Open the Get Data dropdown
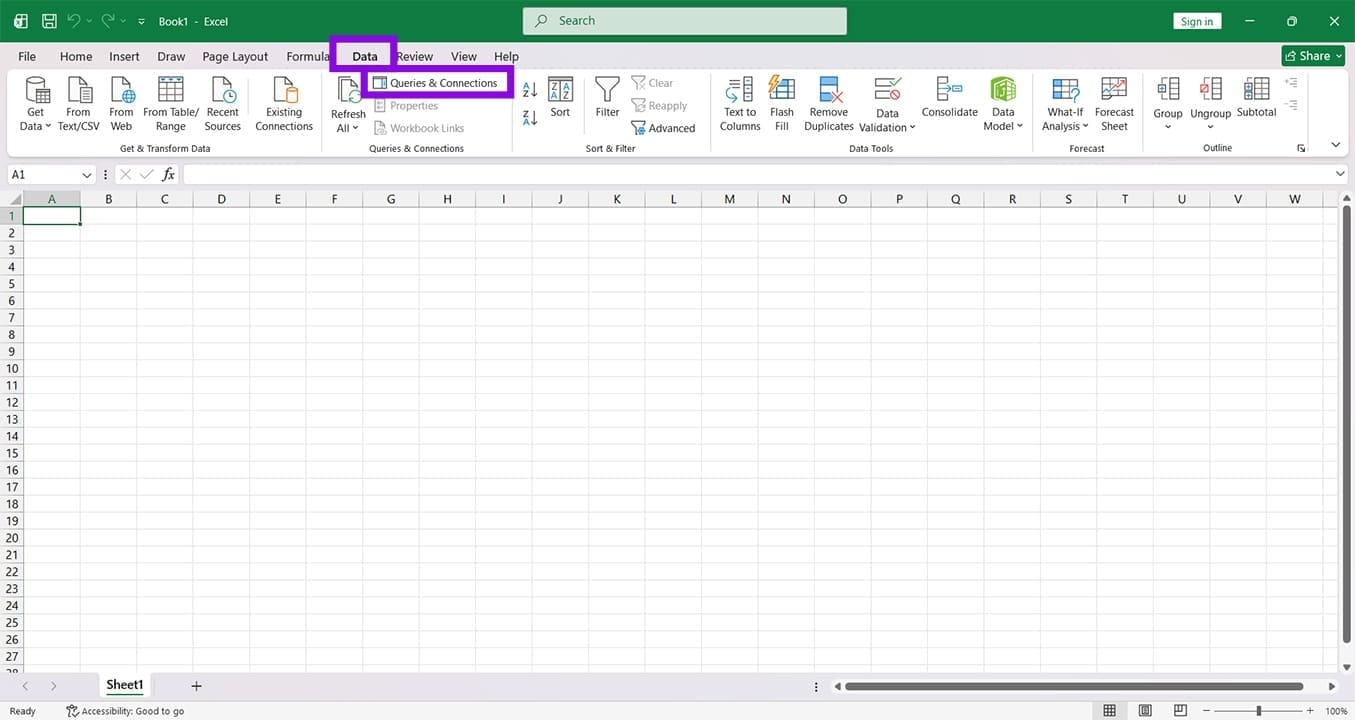This screenshot has height=720, width=1355. pyautogui.click(x=36, y=104)
